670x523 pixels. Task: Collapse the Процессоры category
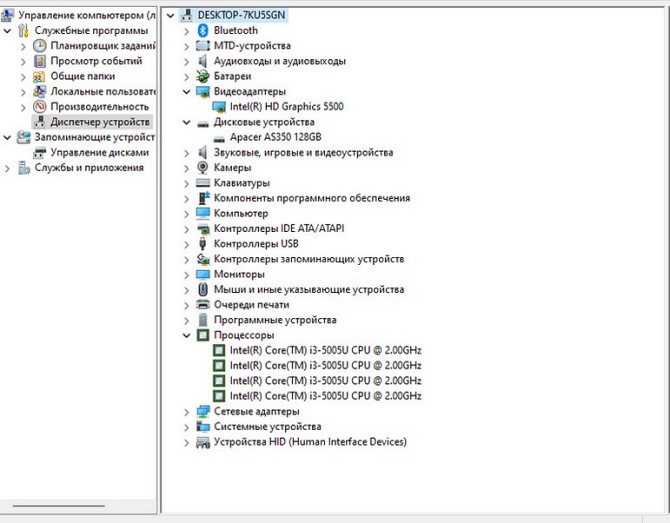(187, 336)
